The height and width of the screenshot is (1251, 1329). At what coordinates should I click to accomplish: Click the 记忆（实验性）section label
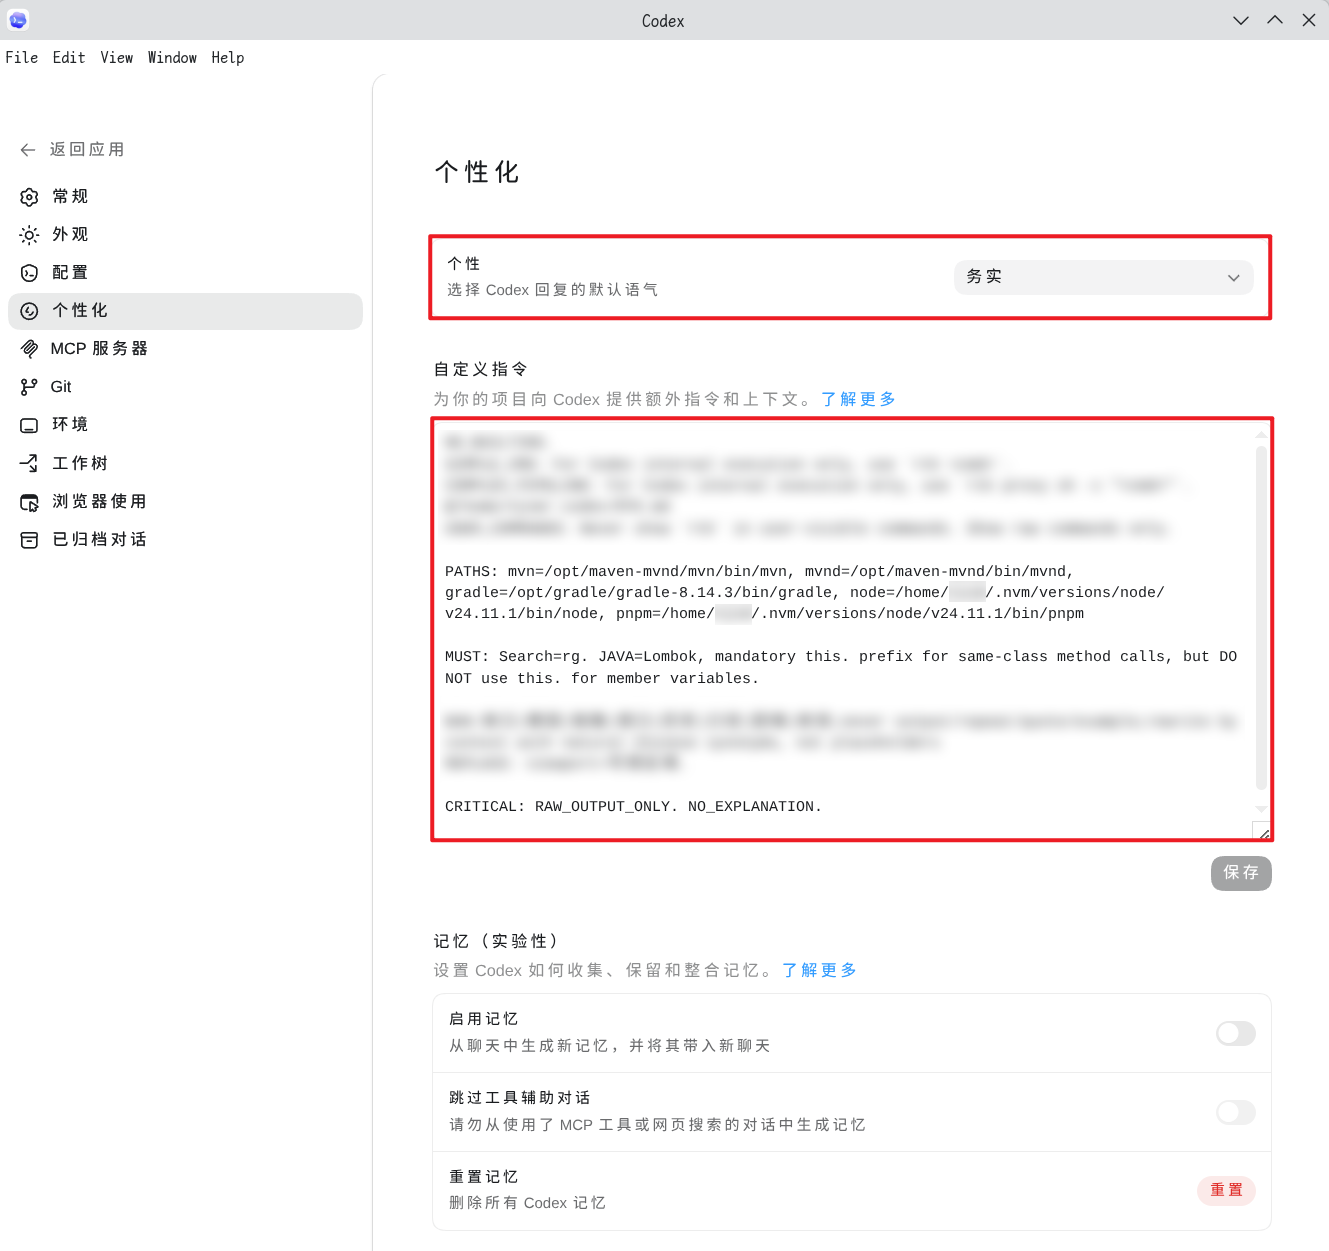coord(497,941)
